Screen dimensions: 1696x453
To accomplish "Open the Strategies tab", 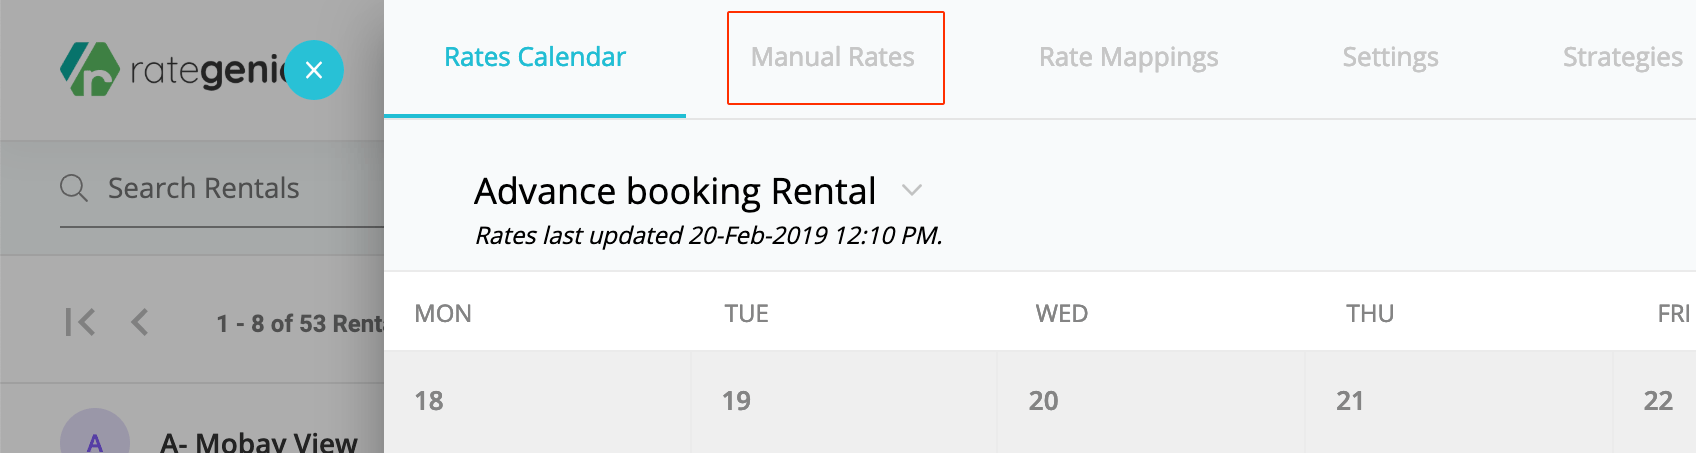I will coord(1622,57).
